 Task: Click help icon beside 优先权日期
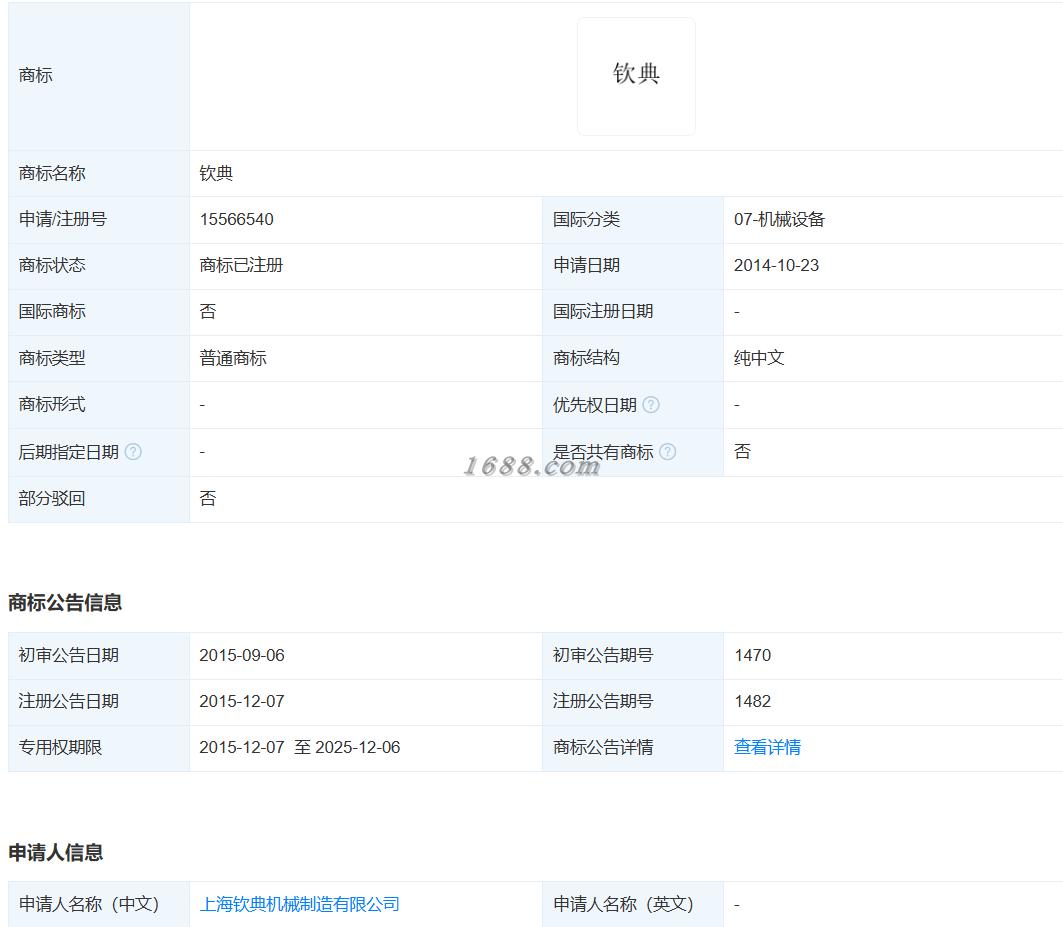(x=651, y=405)
